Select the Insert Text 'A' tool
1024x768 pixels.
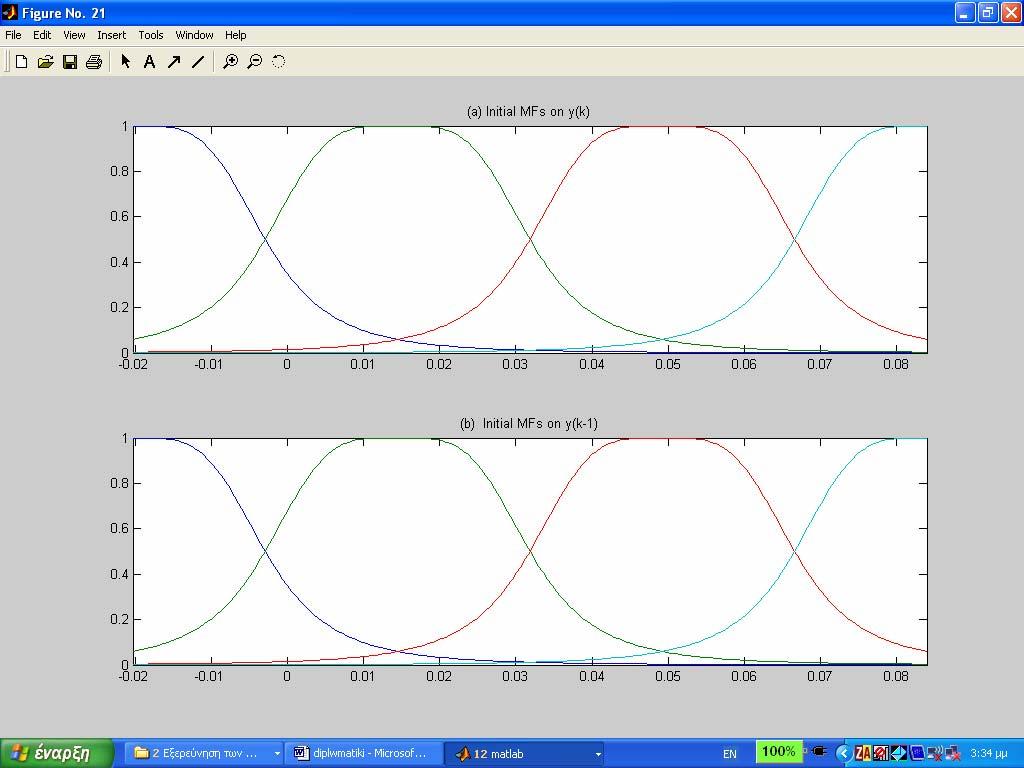[x=150, y=61]
